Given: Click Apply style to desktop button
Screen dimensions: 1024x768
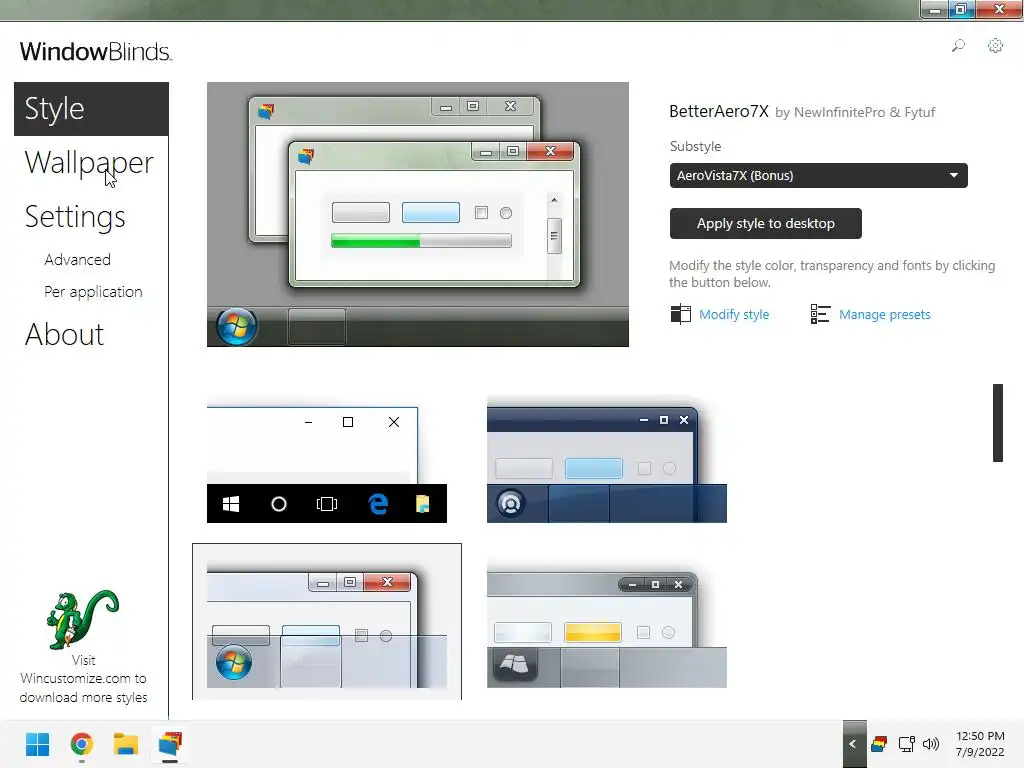Looking at the screenshot, I should coord(765,223).
